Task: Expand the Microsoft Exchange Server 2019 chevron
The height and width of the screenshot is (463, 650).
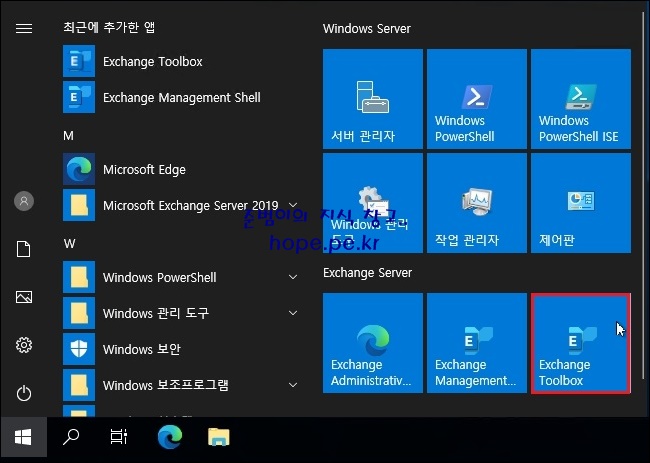Action: tap(293, 205)
